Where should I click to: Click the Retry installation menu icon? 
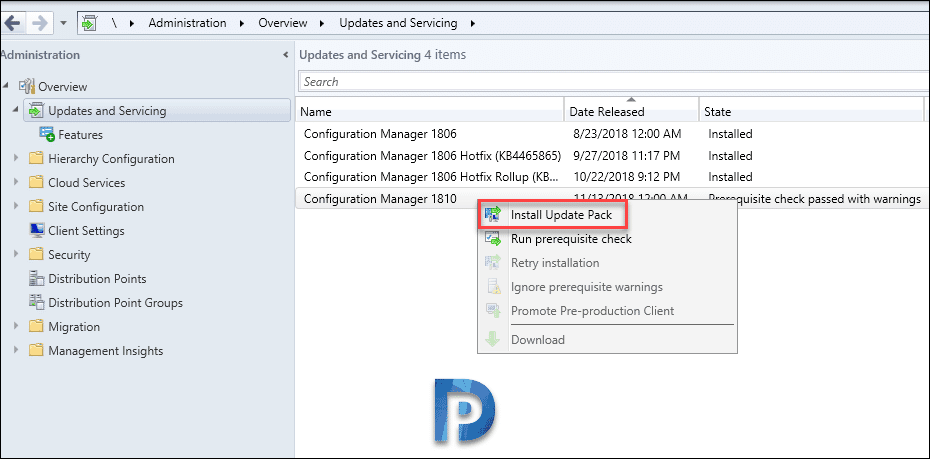tap(493, 262)
